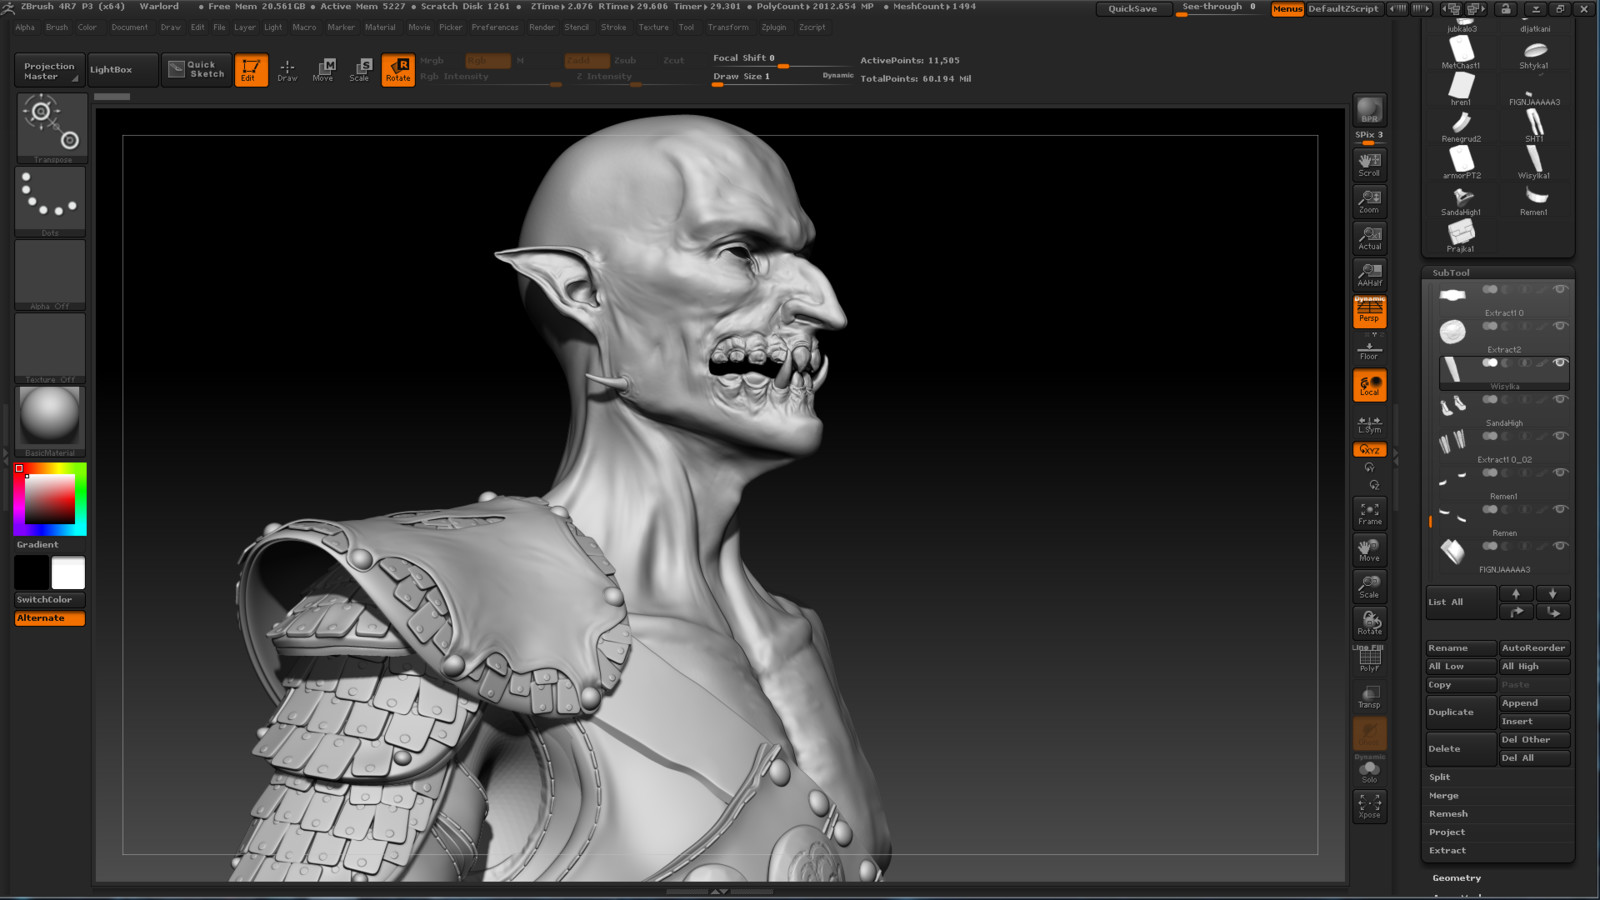Click the Duplicate subtool button

point(1461,712)
